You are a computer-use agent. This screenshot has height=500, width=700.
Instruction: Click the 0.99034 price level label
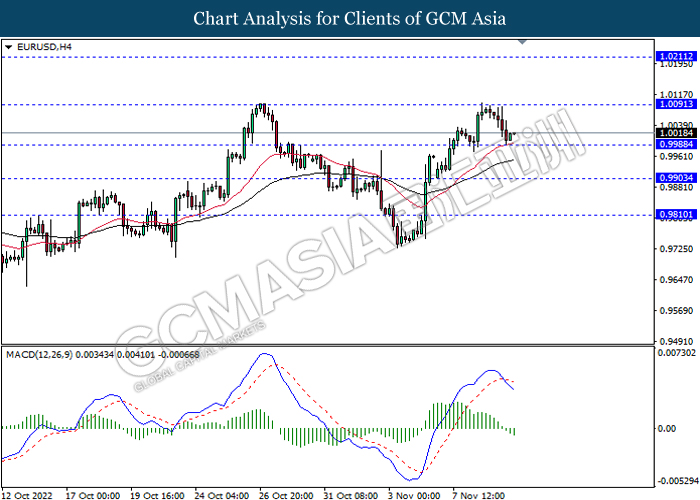coord(676,178)
